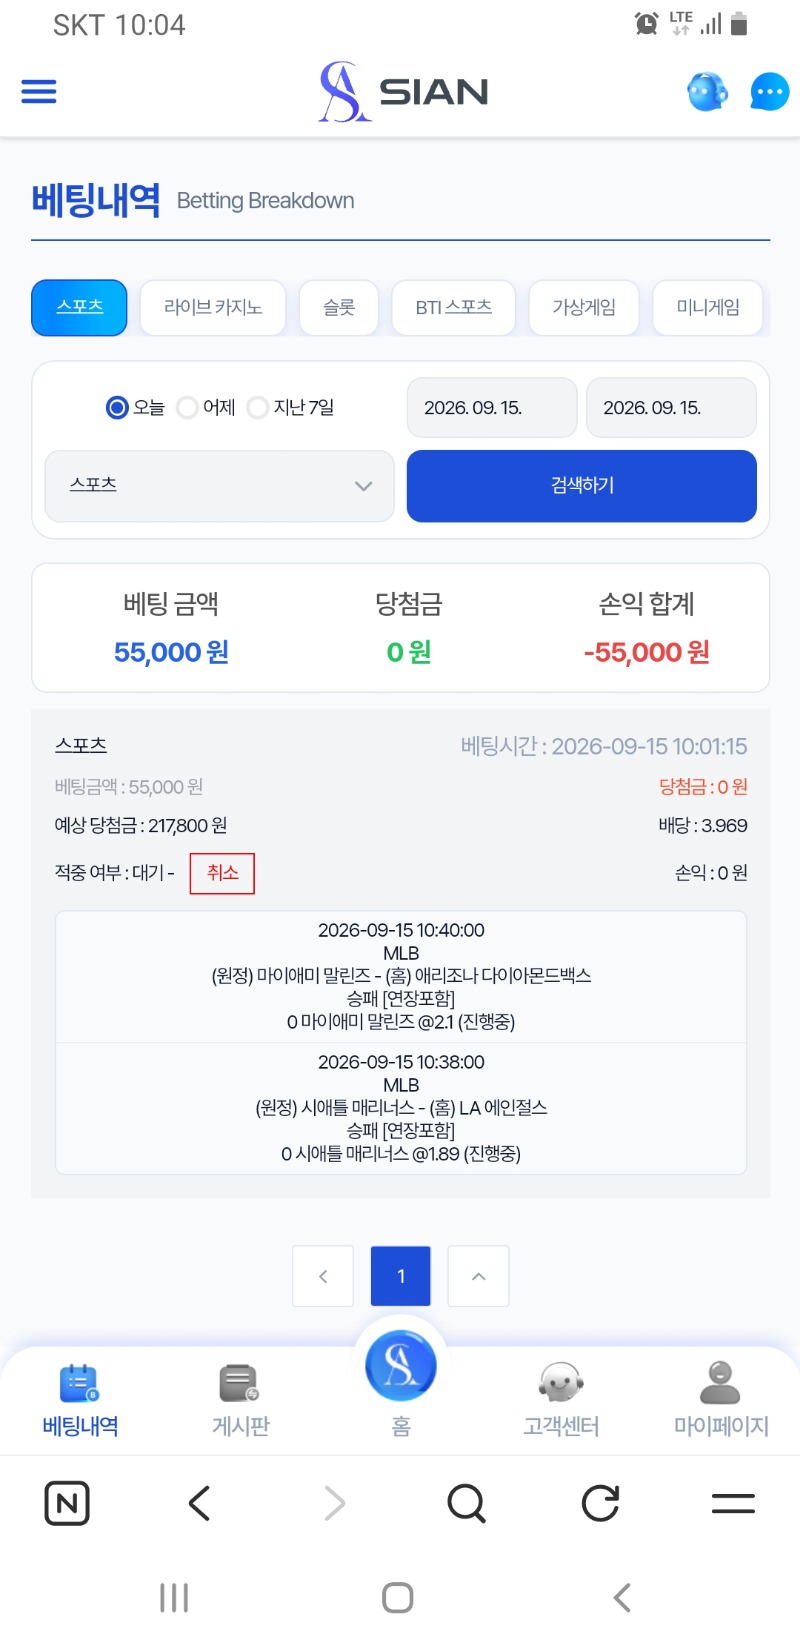This screenshot has height=1645, width=800.
Task: Tap the browser search icon
Action: pos(466,1503)
